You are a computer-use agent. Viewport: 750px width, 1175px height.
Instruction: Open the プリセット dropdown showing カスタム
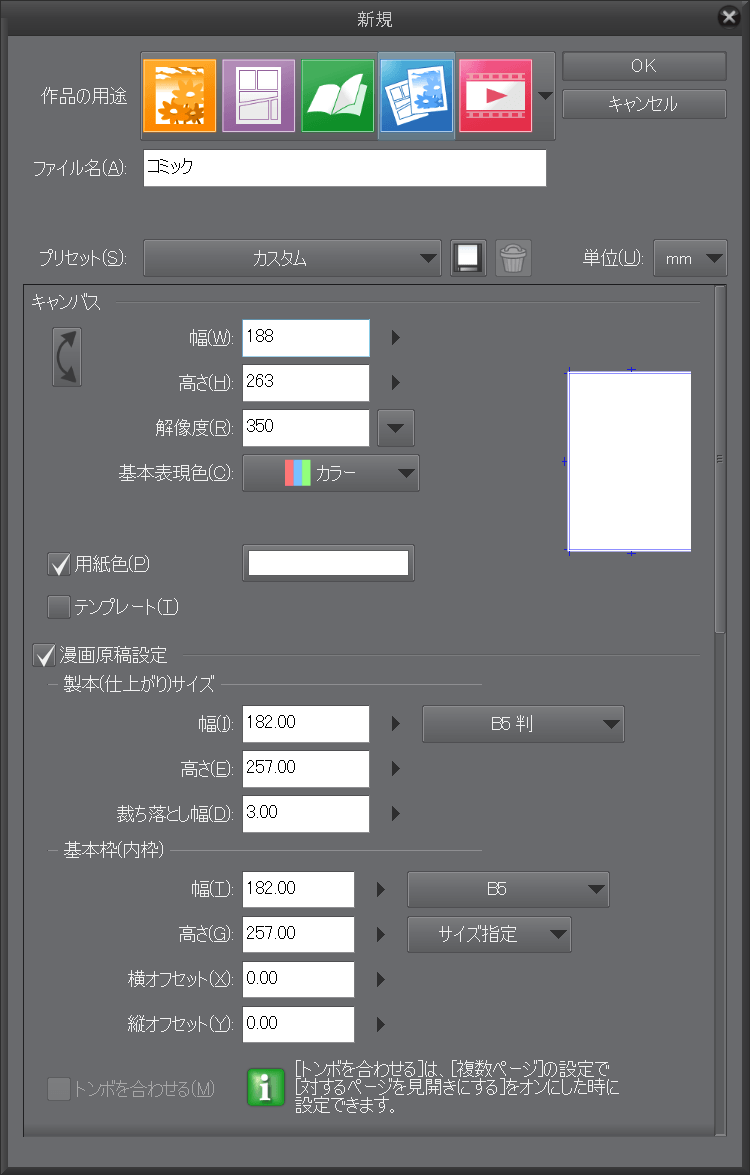292,258
